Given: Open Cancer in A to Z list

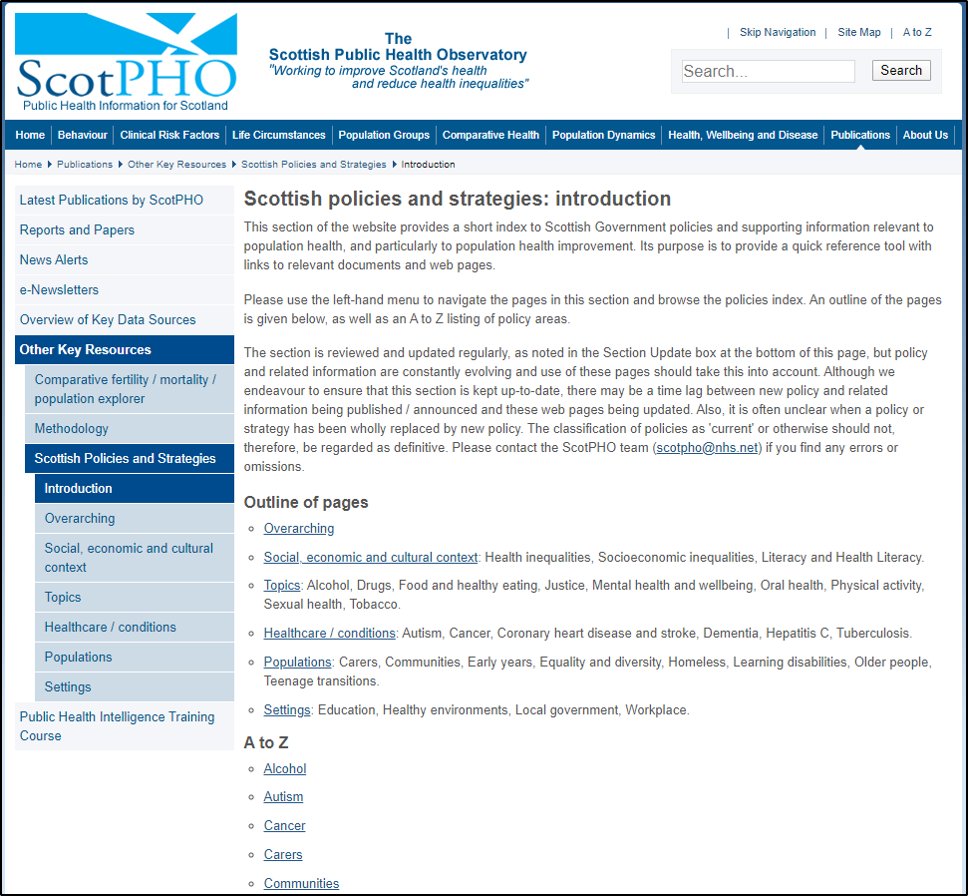Looking at the screenshot, I should point(285,826).
